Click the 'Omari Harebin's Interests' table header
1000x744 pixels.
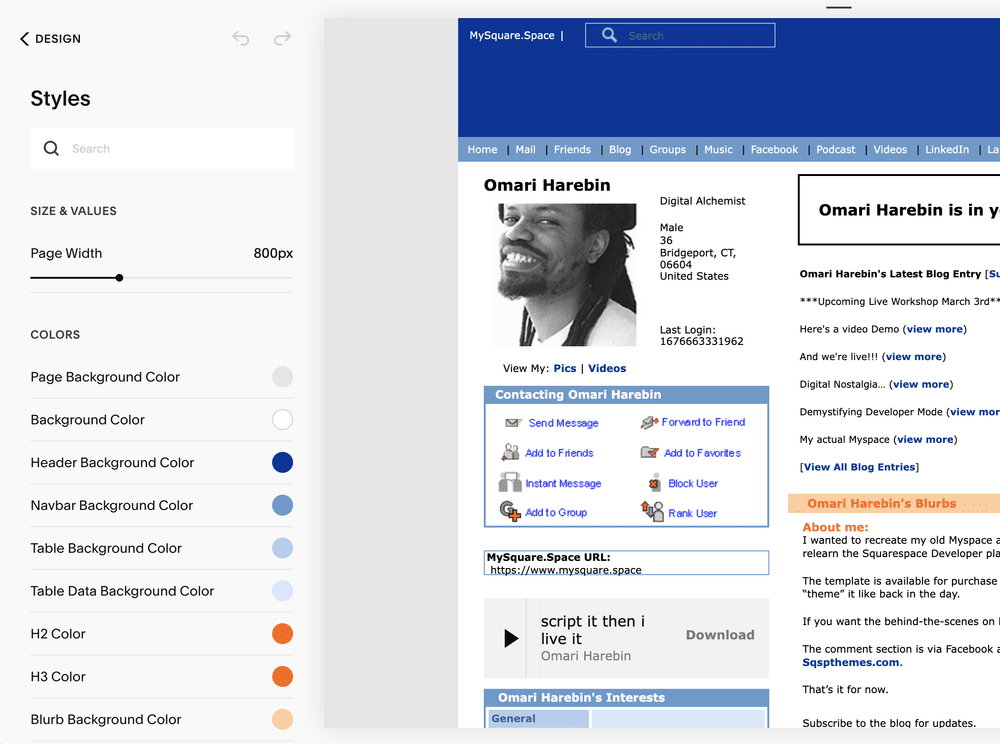626,697
